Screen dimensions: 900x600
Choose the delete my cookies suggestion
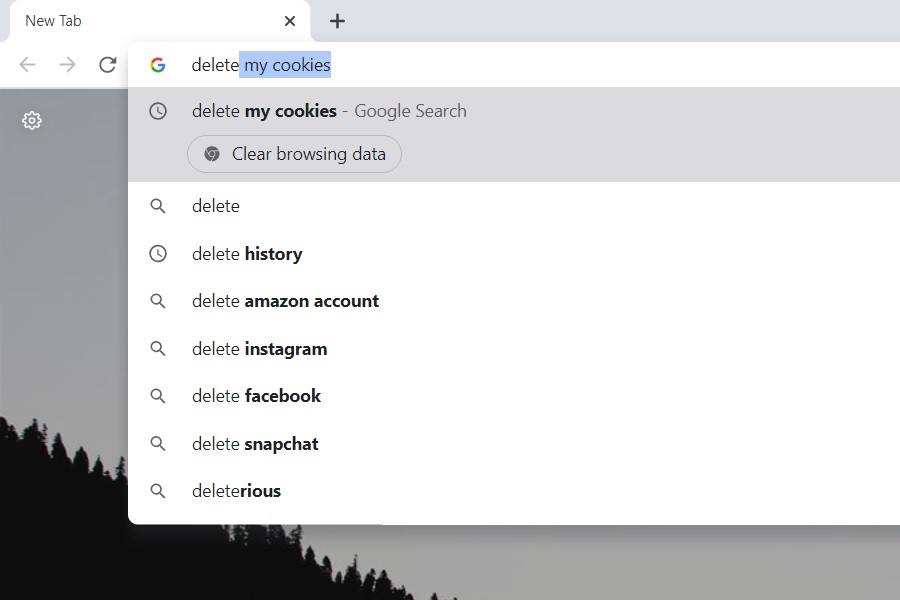click(329, 111)
